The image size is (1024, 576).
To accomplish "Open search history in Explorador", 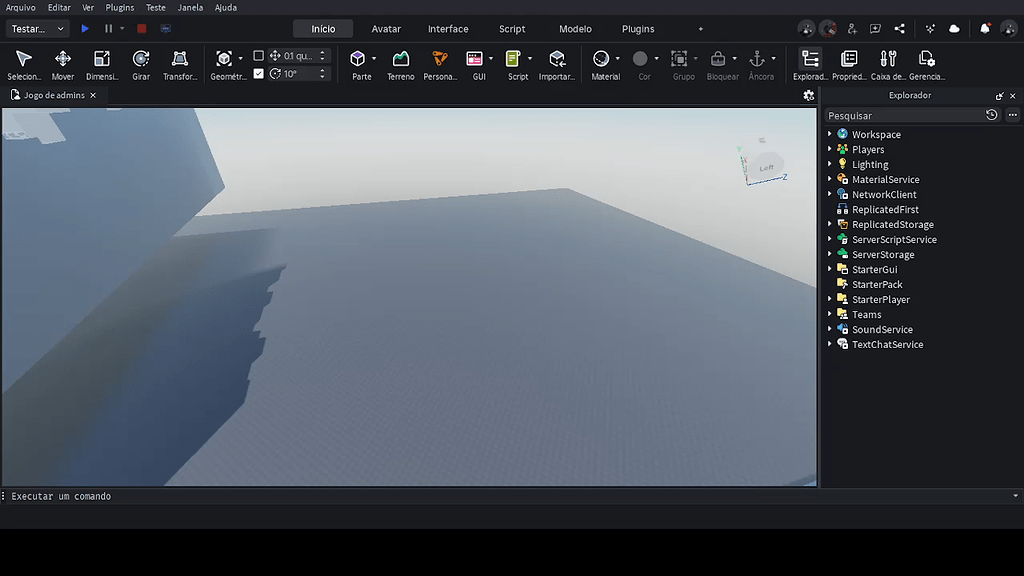I will coord(991,115).
